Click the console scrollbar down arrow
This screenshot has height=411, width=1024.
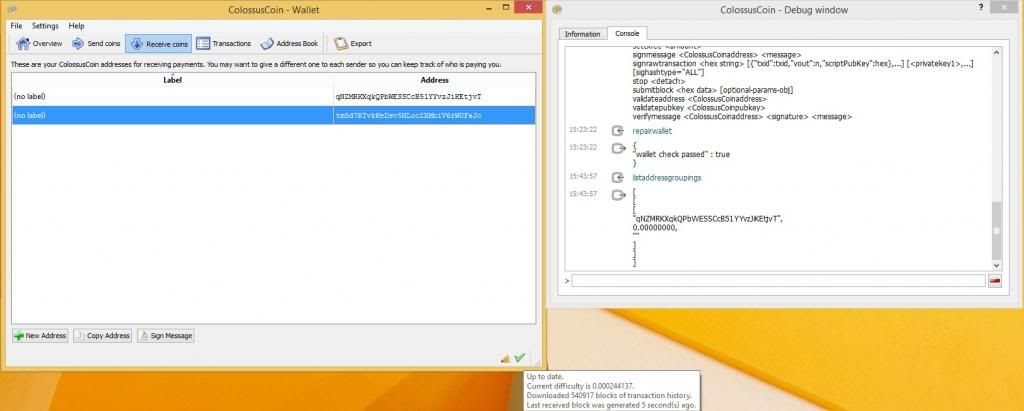tap(996, 265)
